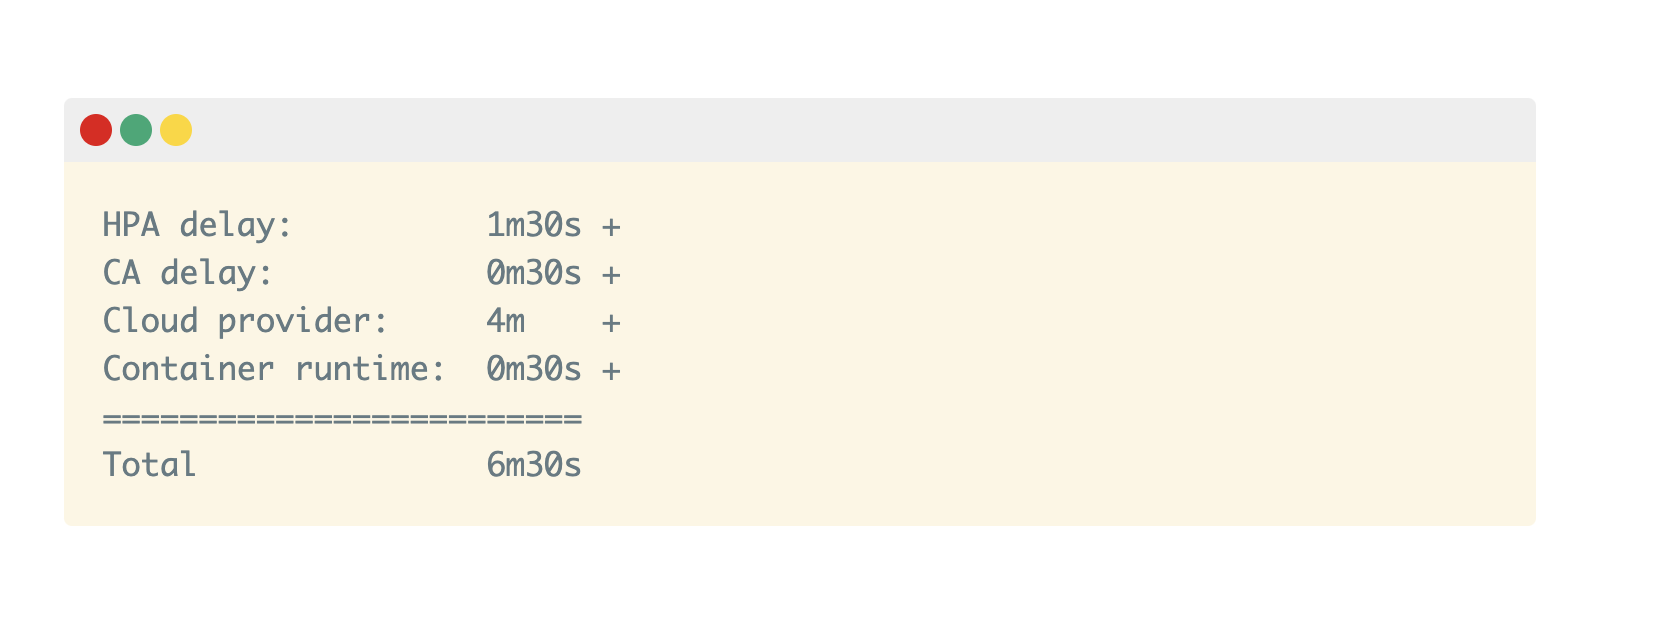Select the 0m30s value beside Container runtime
Image resolution: width=1660 pixels, height=624 pixels.
coord(533,369)
